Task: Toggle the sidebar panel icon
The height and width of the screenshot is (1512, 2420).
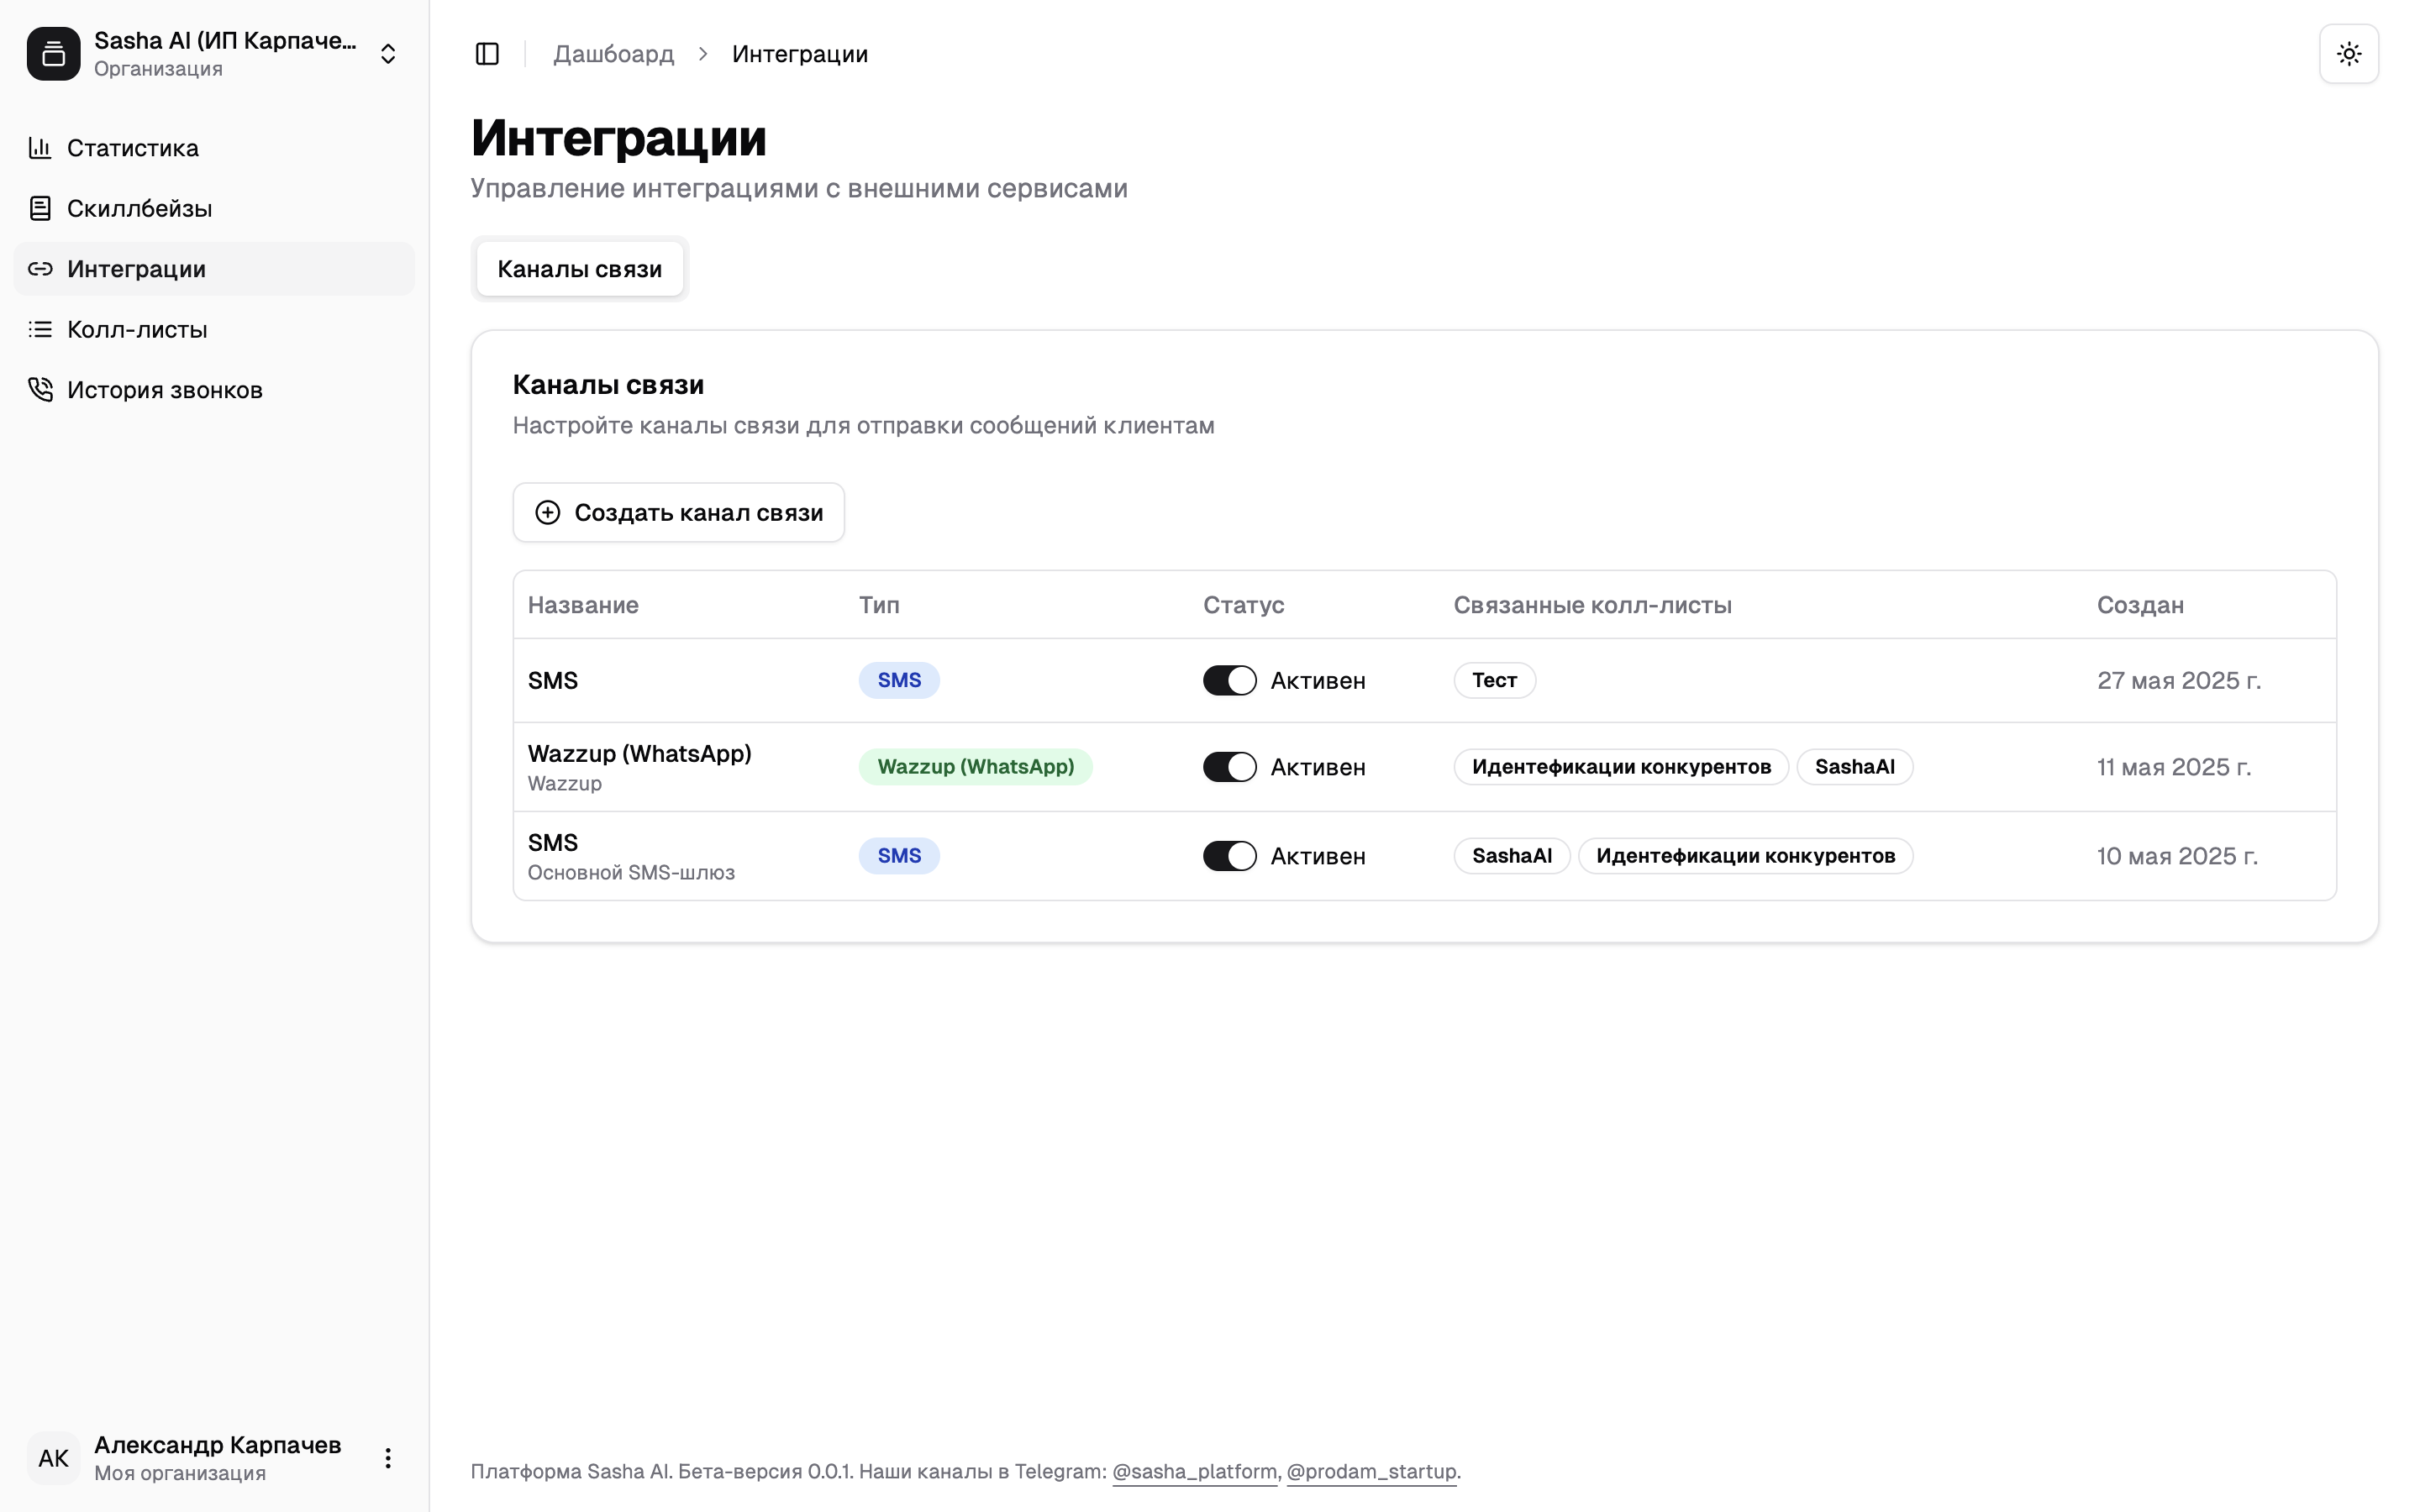Action: tap(487, 54)
